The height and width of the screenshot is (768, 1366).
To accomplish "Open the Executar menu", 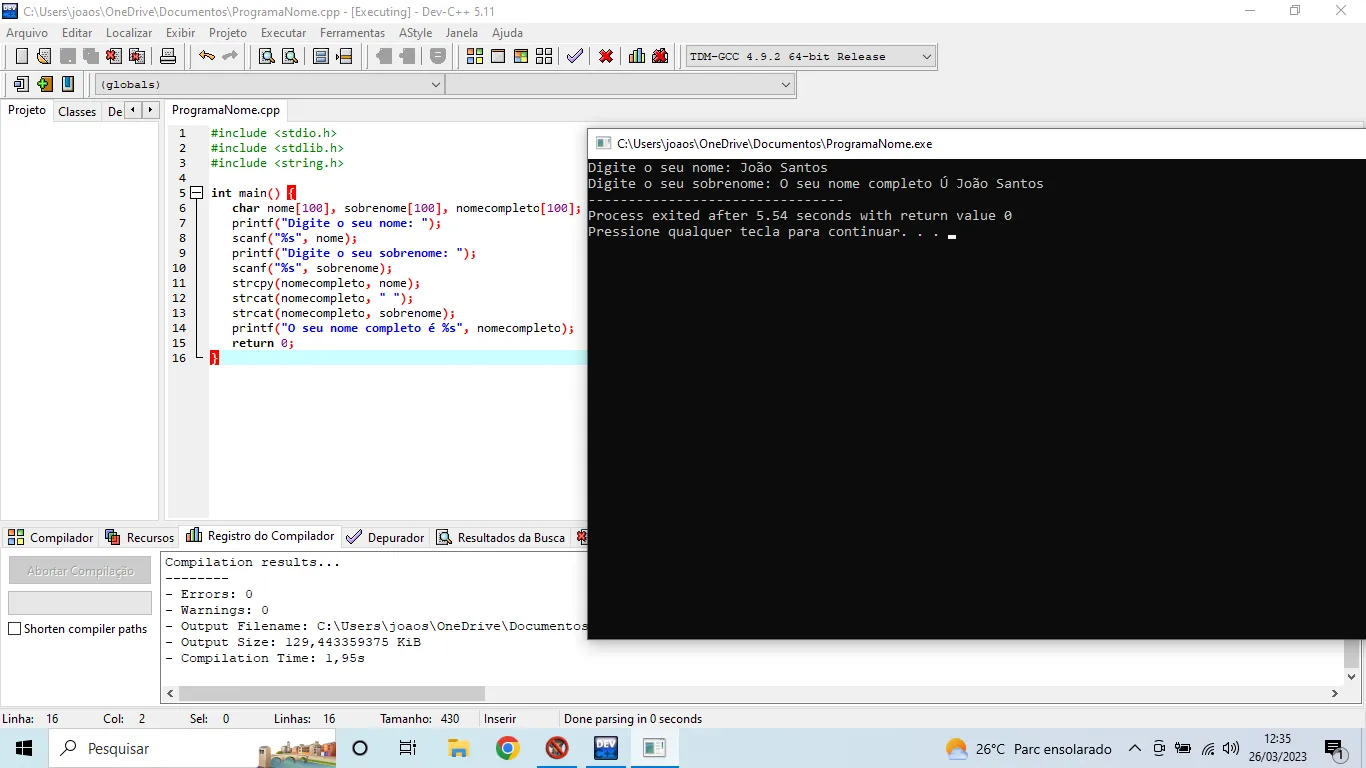I will [283, 33].
